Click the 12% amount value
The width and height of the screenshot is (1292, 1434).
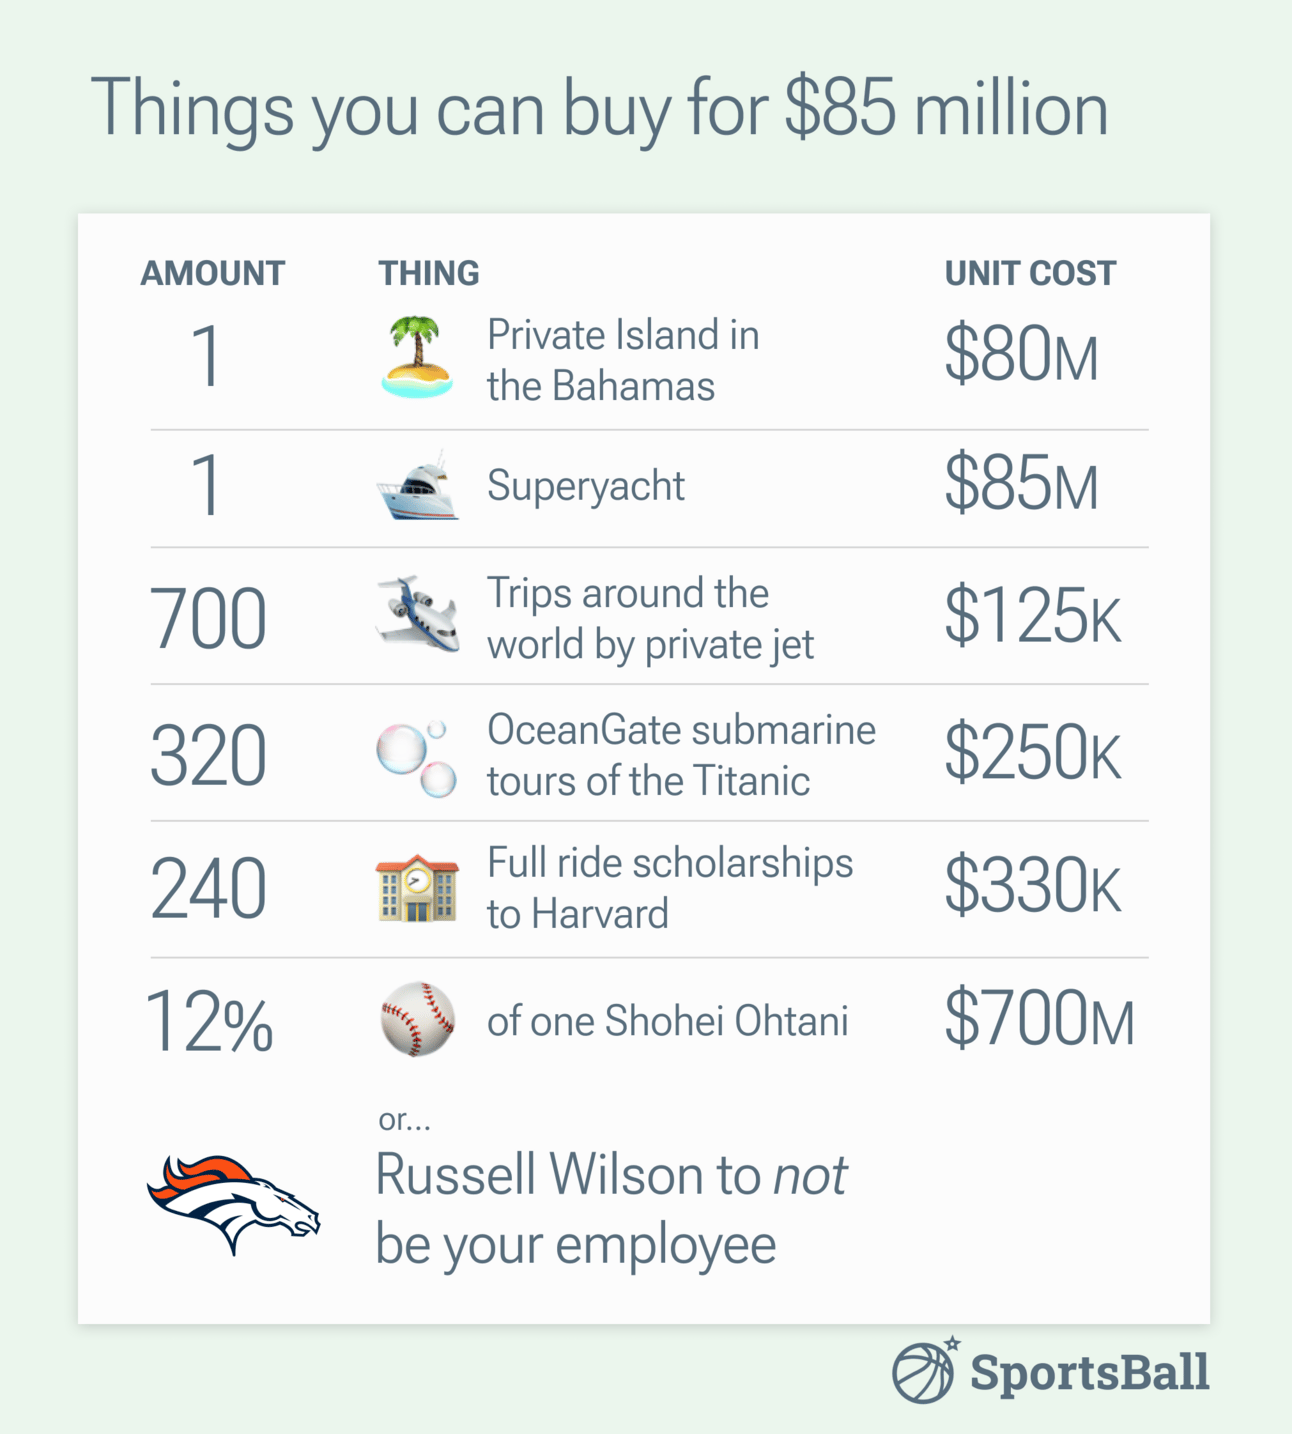[209, 1022]
